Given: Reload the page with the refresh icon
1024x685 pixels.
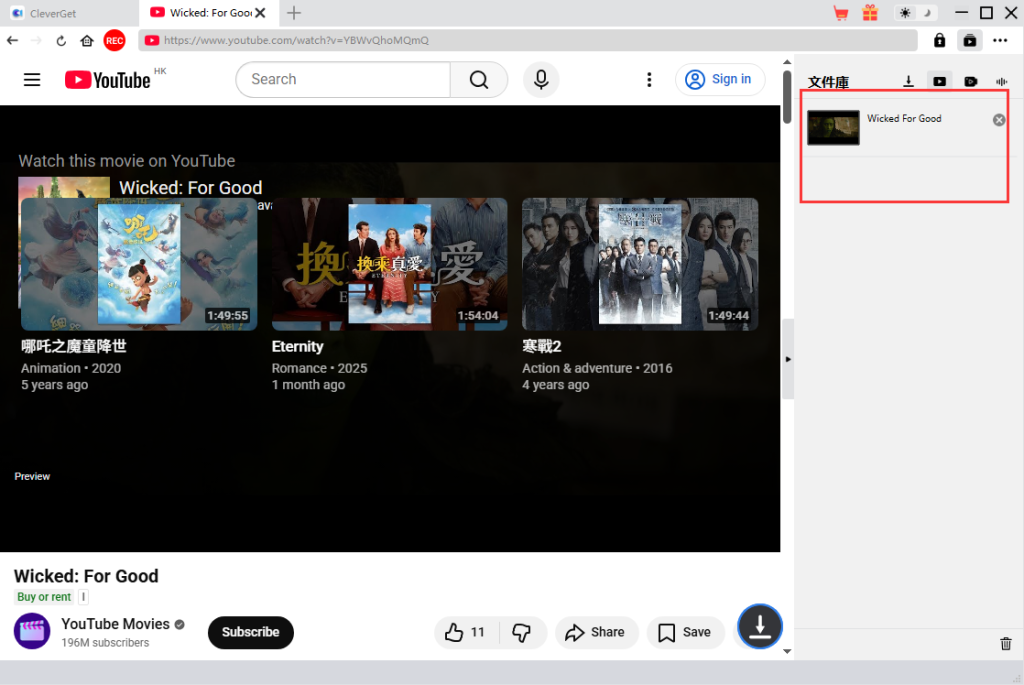Looking at the screenshot, I should tap(61, 40).
